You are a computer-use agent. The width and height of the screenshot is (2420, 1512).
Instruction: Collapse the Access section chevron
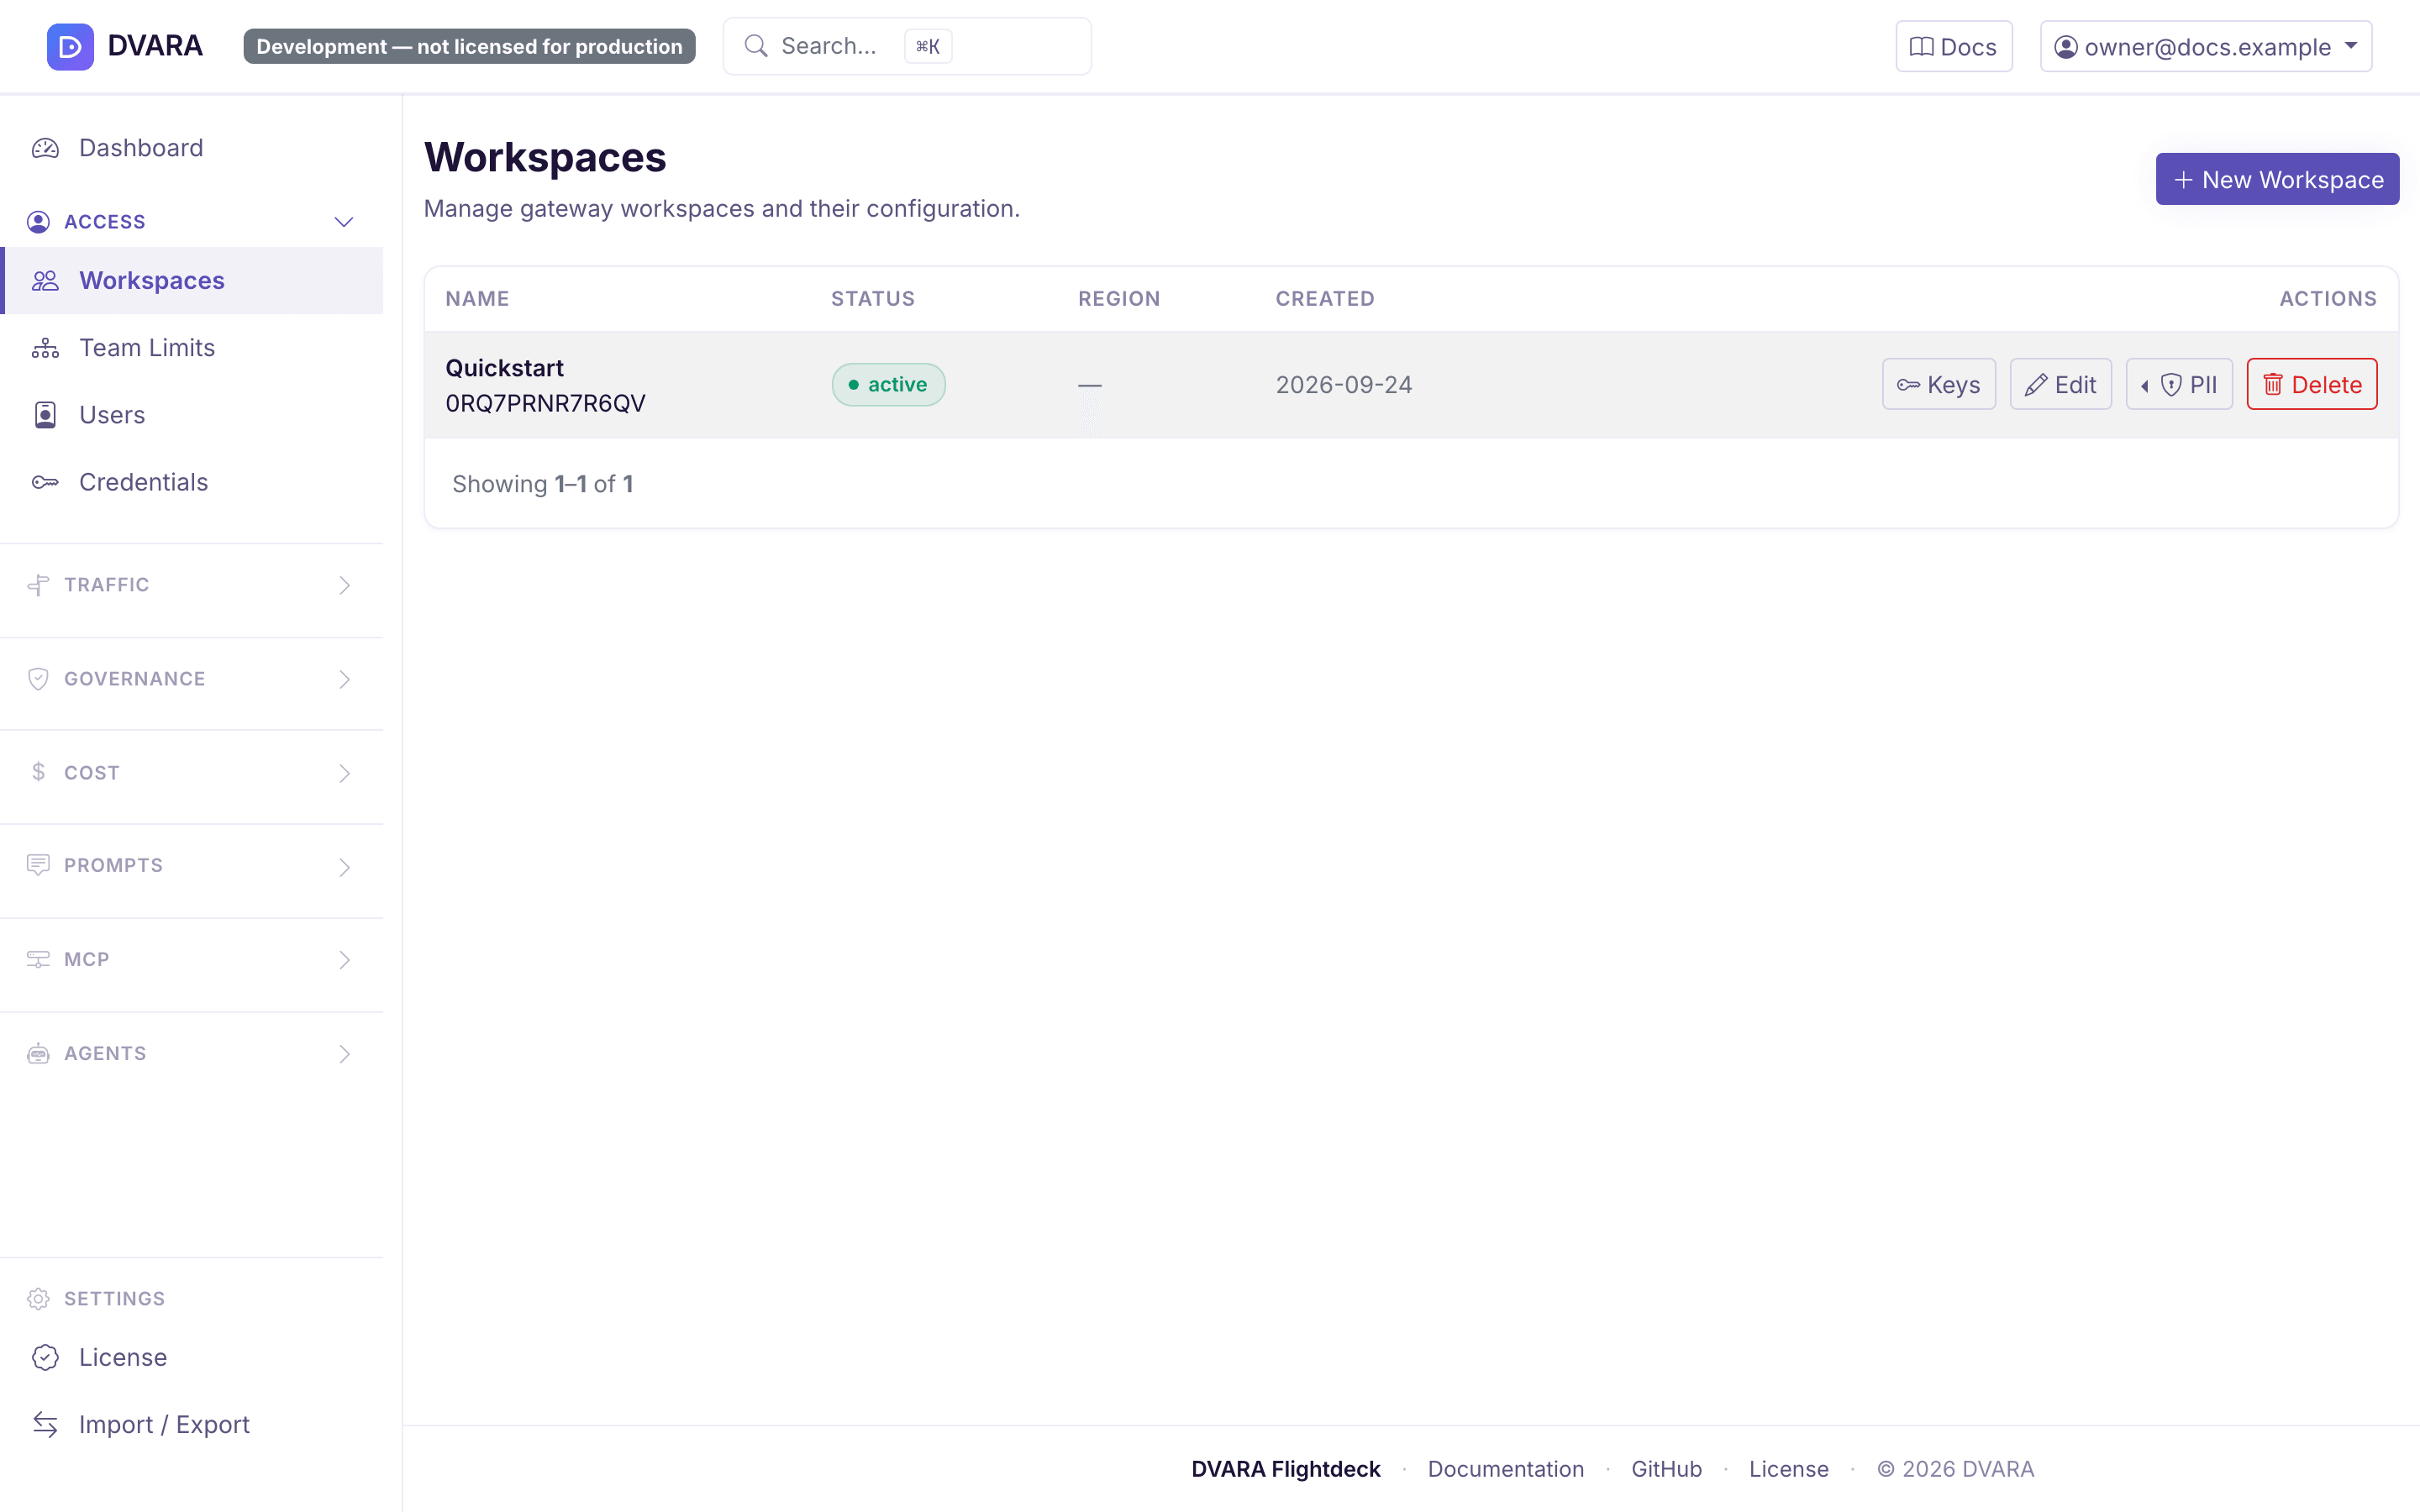344,222
